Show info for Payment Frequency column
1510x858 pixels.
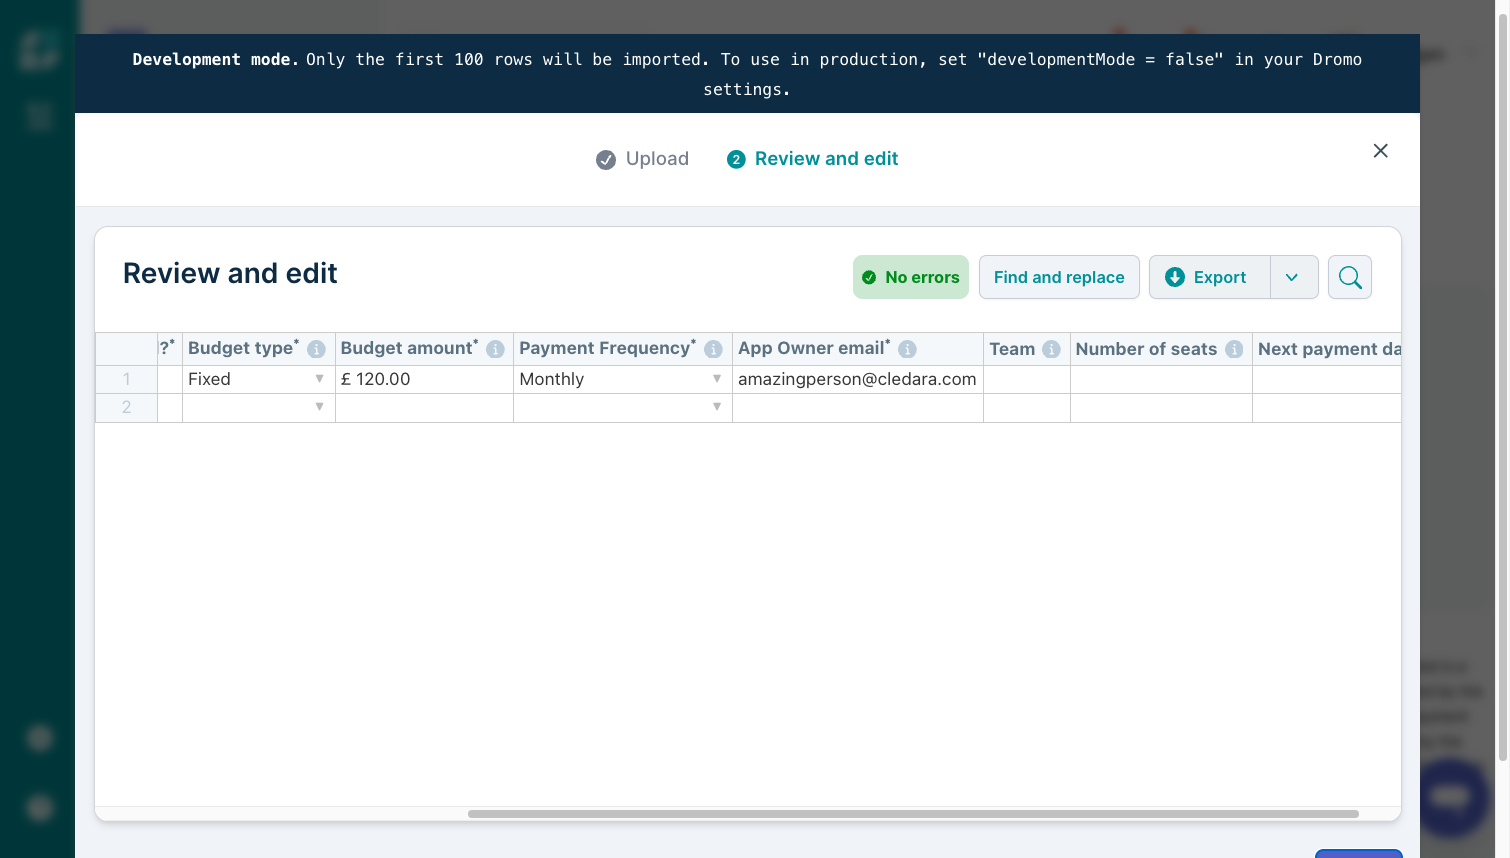713,349
